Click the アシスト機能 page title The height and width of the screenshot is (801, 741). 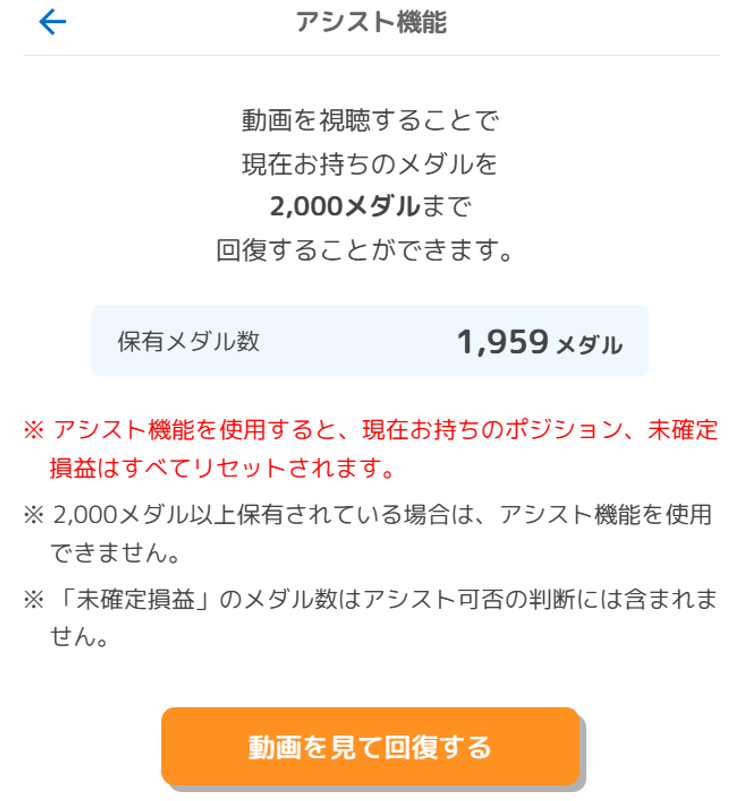coord(371,23)
